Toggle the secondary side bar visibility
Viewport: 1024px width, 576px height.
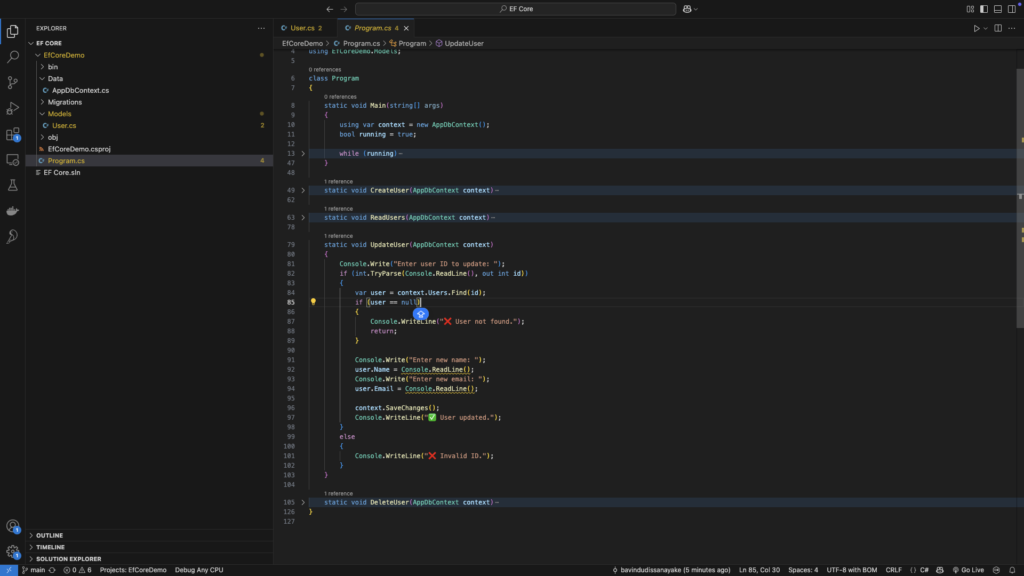click(1012, 9)
